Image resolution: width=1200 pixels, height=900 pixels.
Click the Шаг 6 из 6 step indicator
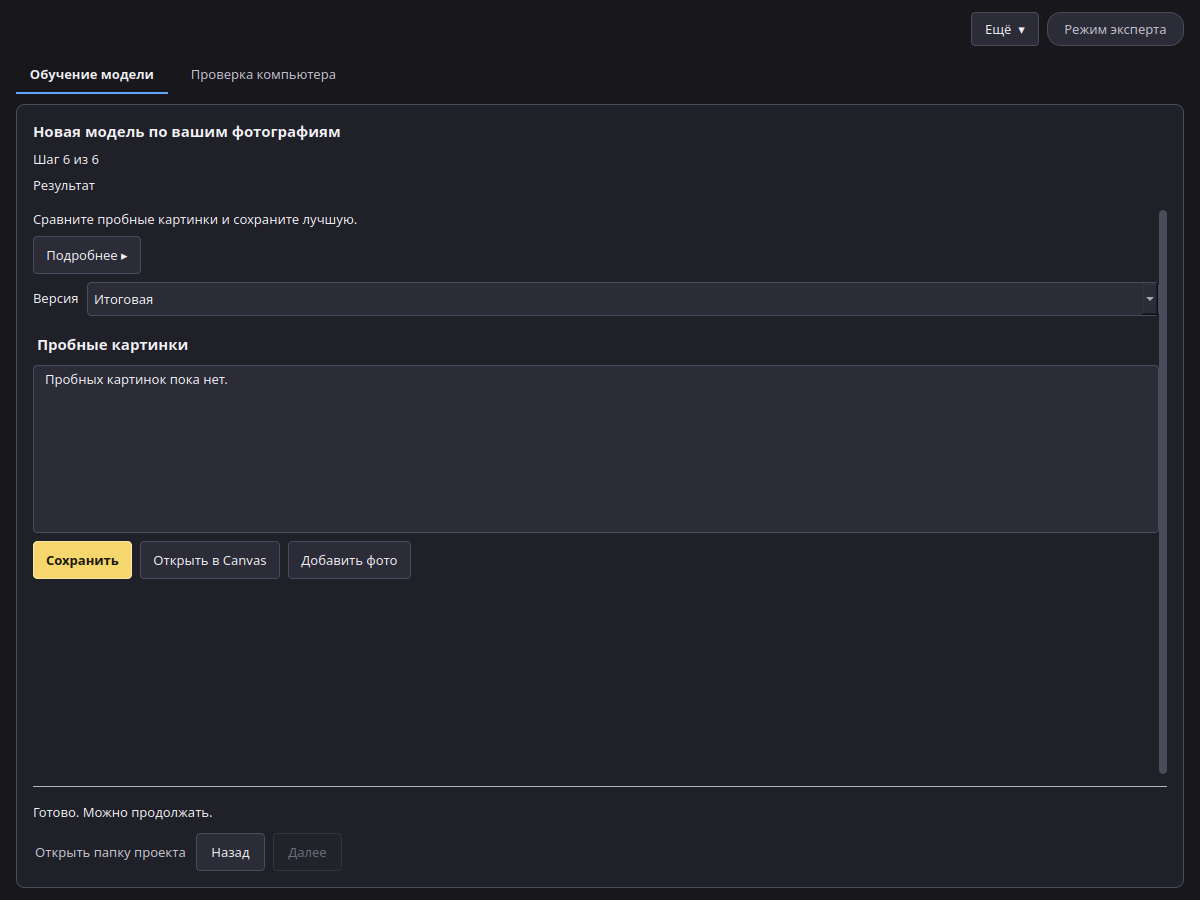click(x=66, y=159)
